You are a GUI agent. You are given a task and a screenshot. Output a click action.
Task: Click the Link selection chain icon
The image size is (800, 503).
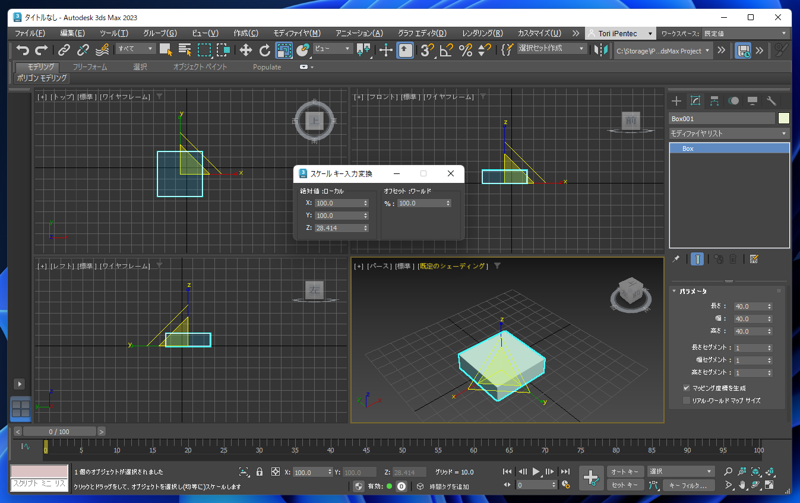[64, 50]
